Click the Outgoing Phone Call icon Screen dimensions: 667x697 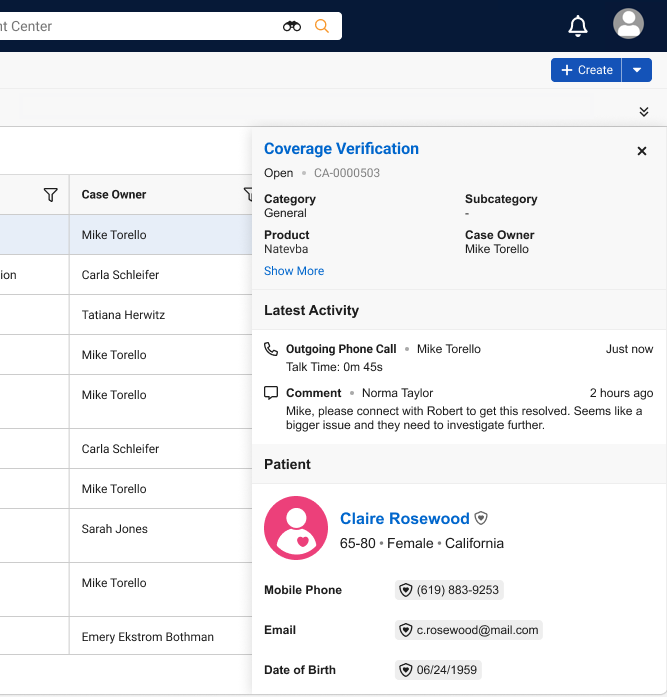point(271,349)
